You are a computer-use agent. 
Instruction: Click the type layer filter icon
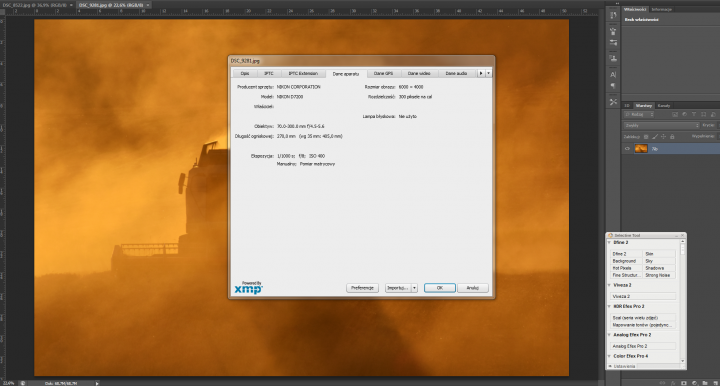[x=694, y=114]
